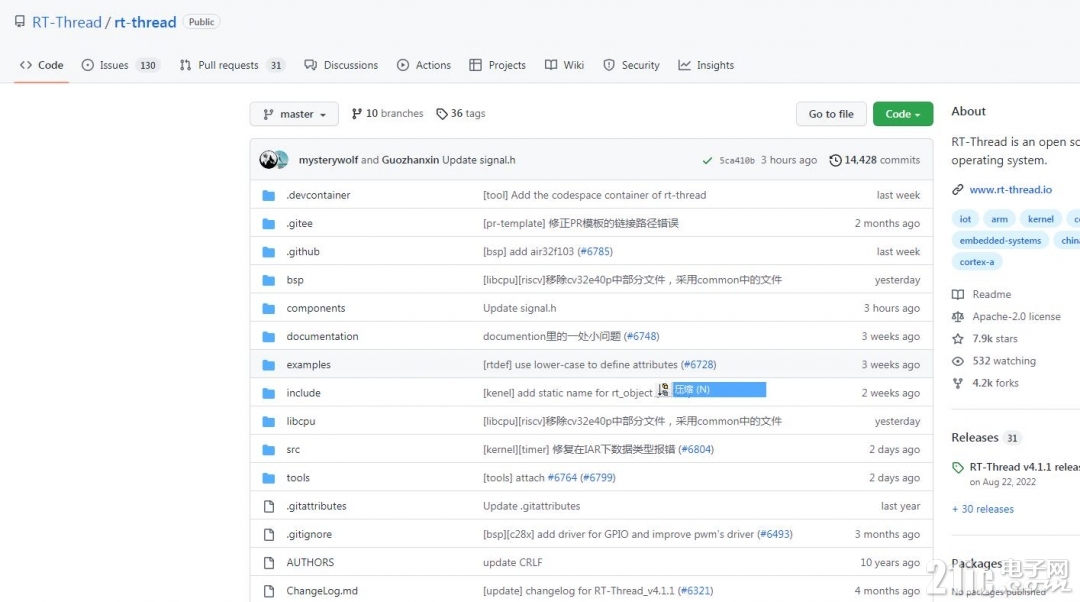
Task: Click the documentation folder icon
Action: click(269, 337)
